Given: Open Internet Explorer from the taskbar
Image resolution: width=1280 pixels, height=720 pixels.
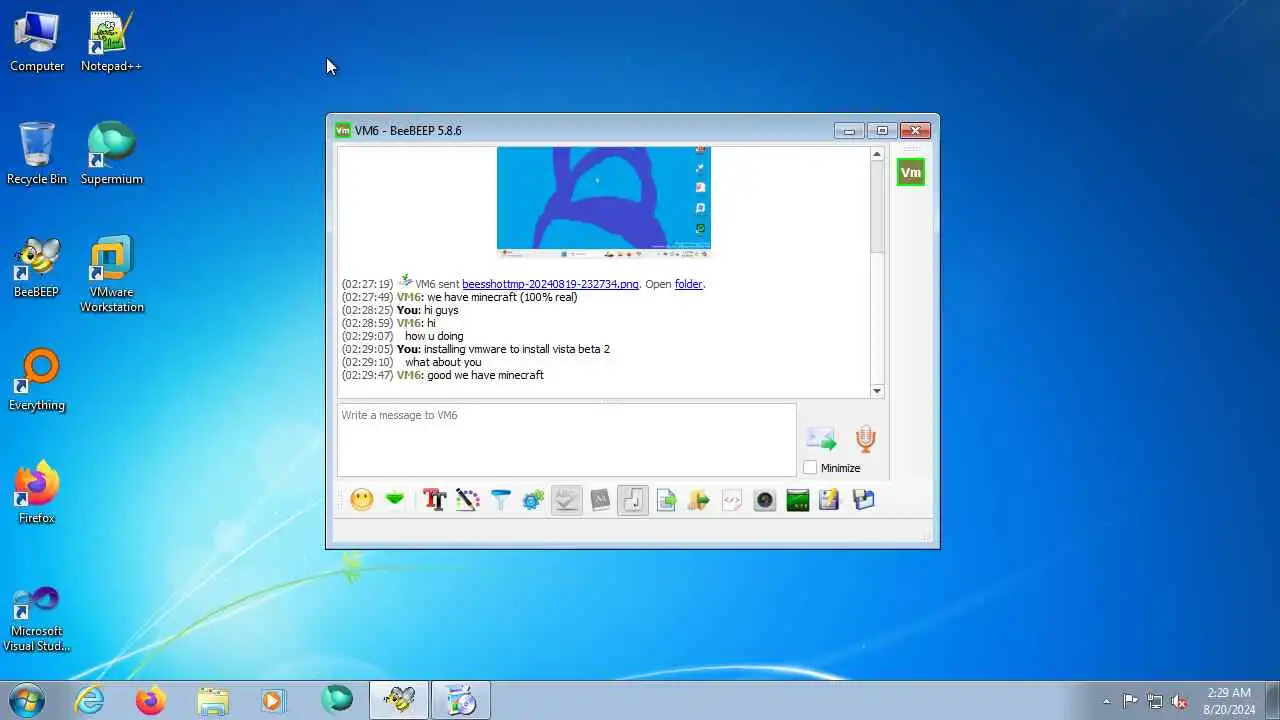Looking at the screenshot, I should (90, 700).
